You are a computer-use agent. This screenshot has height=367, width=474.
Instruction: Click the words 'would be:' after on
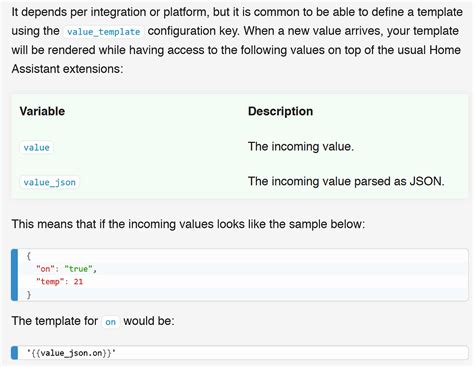point(149,321)
